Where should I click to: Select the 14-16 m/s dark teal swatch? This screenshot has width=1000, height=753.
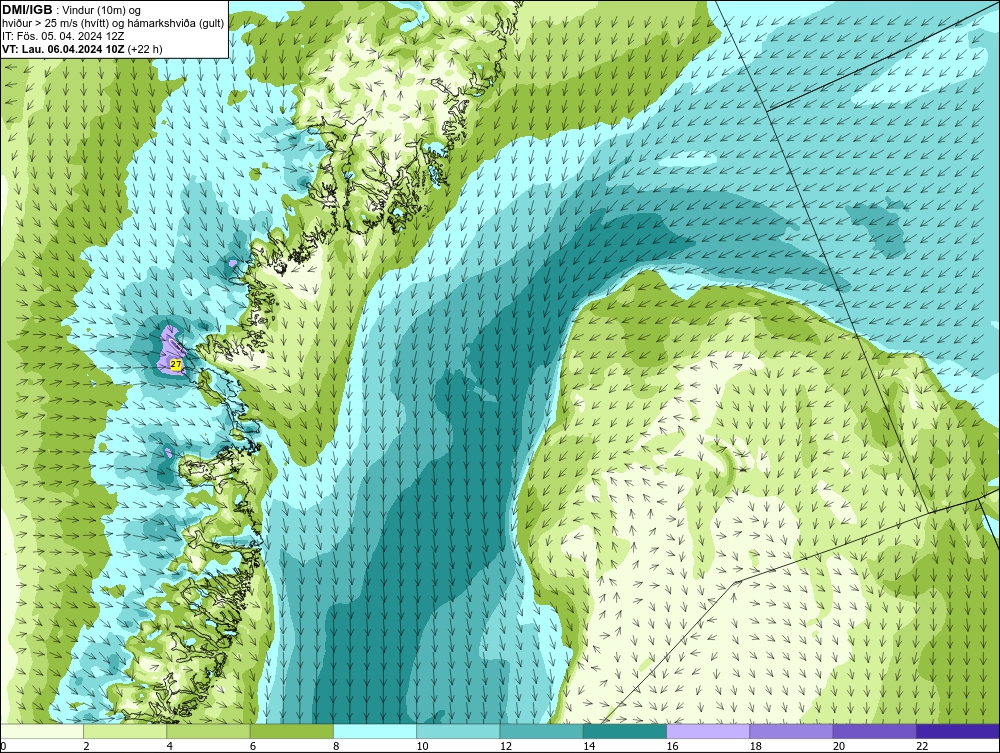click(x=625, y=731)
